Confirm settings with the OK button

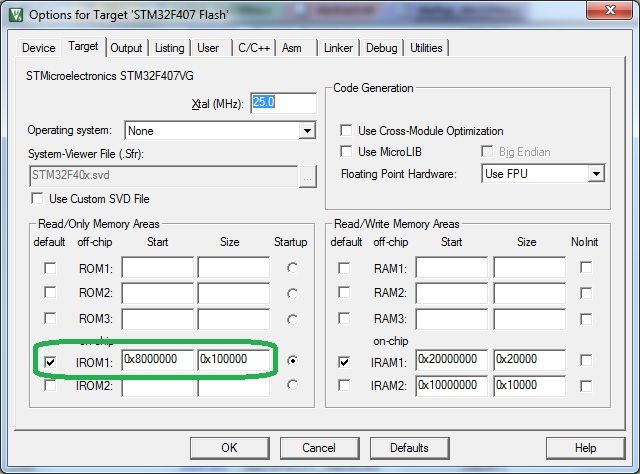pyautogui.click(x=229, y=448)
